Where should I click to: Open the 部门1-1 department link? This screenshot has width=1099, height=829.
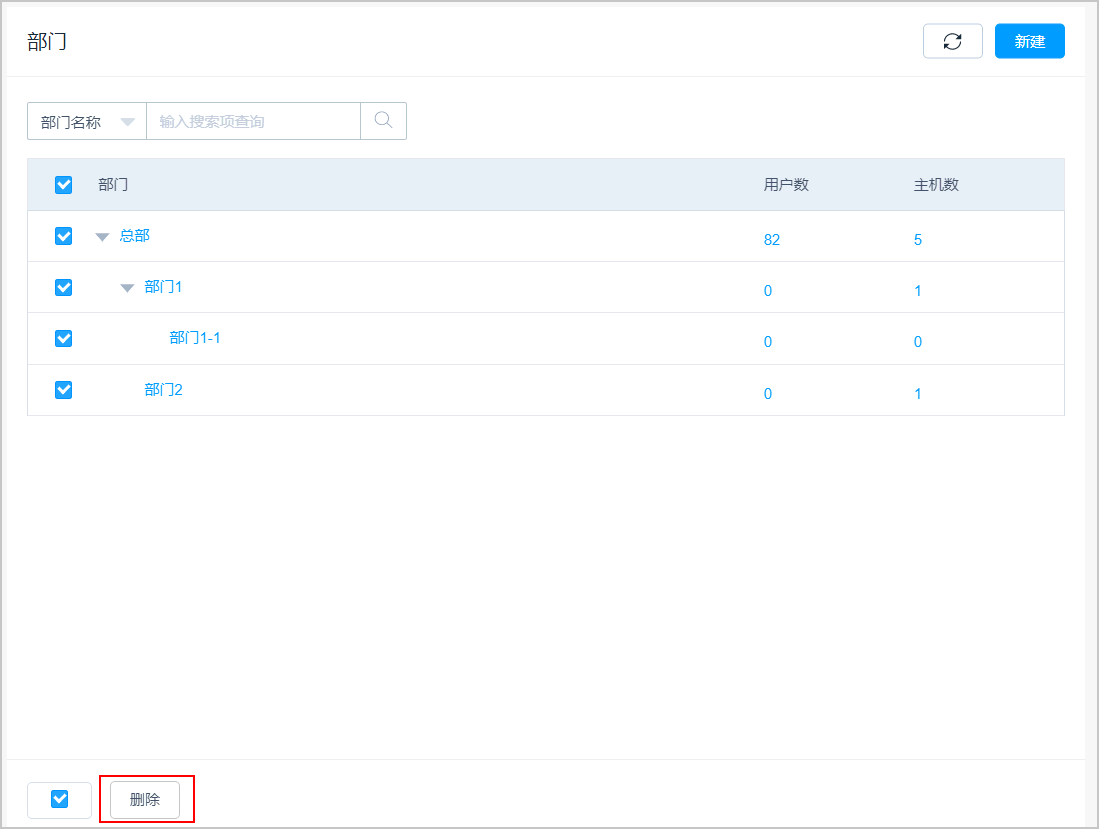195,338
